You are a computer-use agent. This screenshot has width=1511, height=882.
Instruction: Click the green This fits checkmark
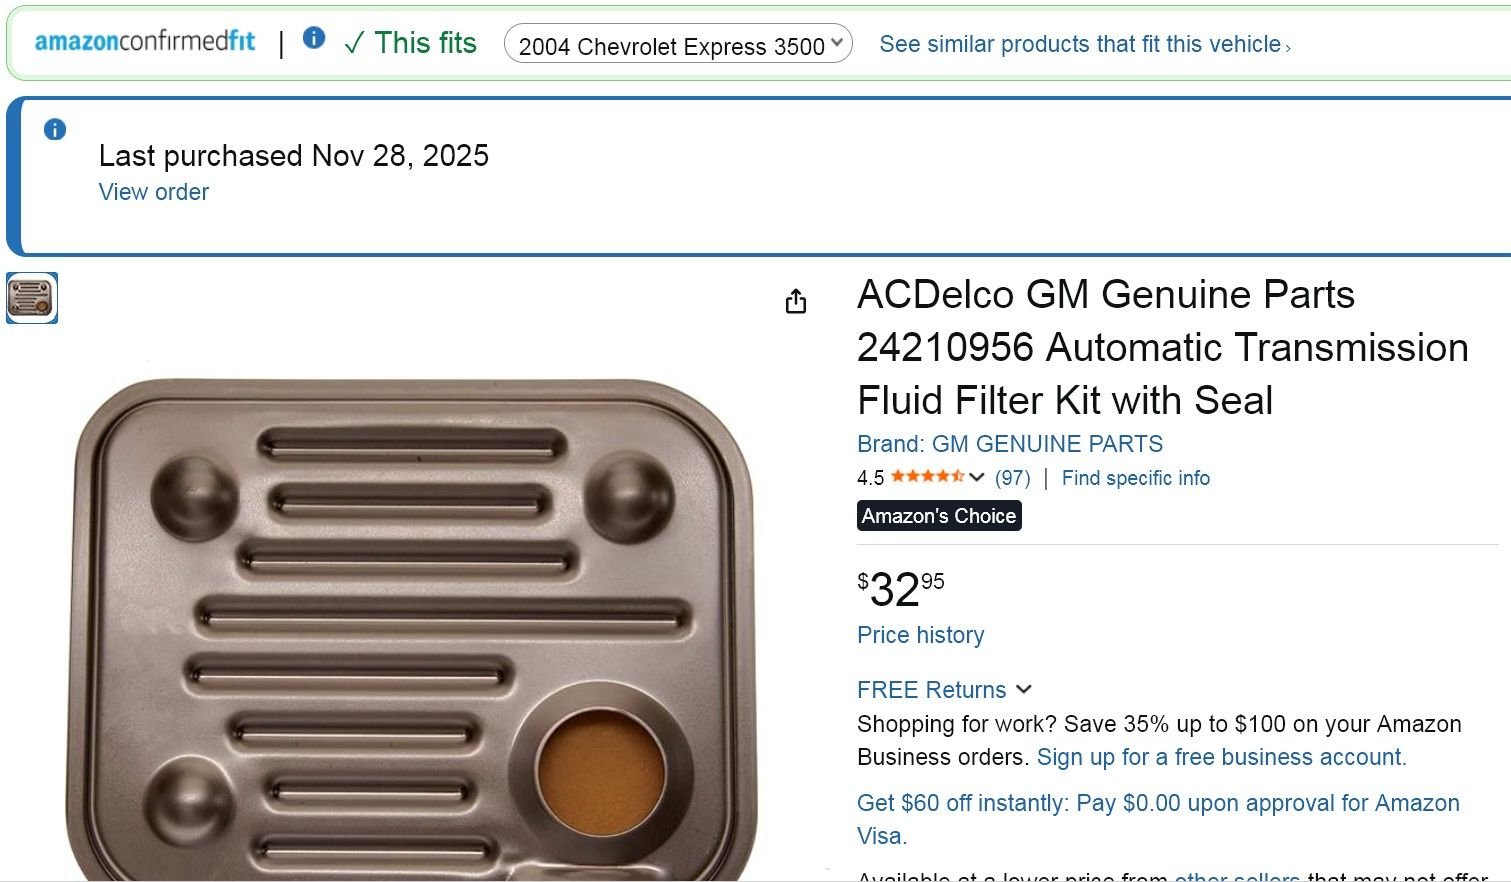(x=354, y=43)
